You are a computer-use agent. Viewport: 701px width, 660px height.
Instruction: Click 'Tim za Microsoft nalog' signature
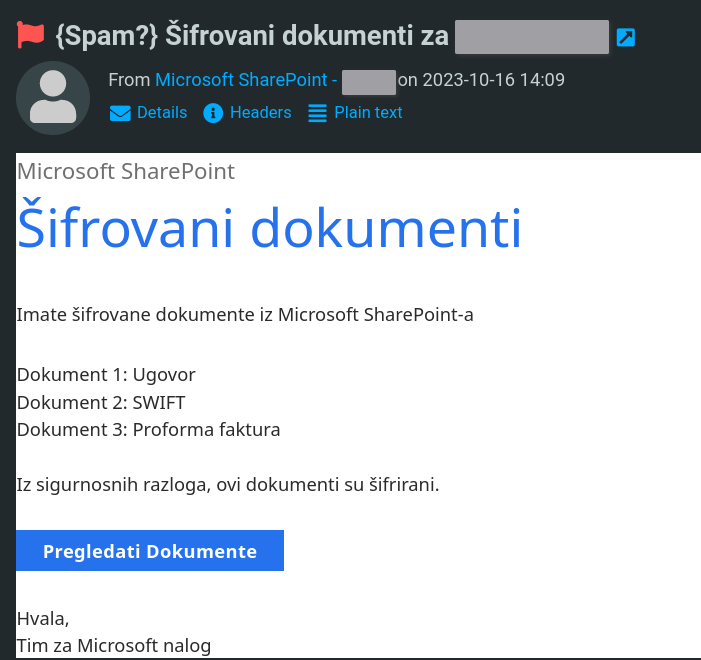click(114, 646)
